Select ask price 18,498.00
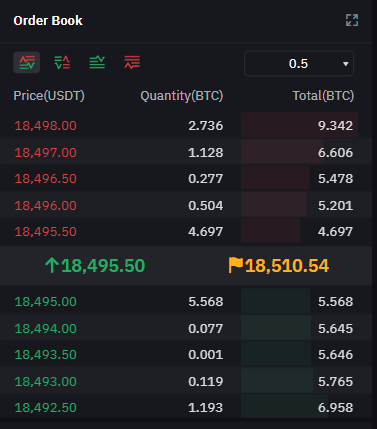The width and height of the screenshot is (377, 429). coord(46,126)
